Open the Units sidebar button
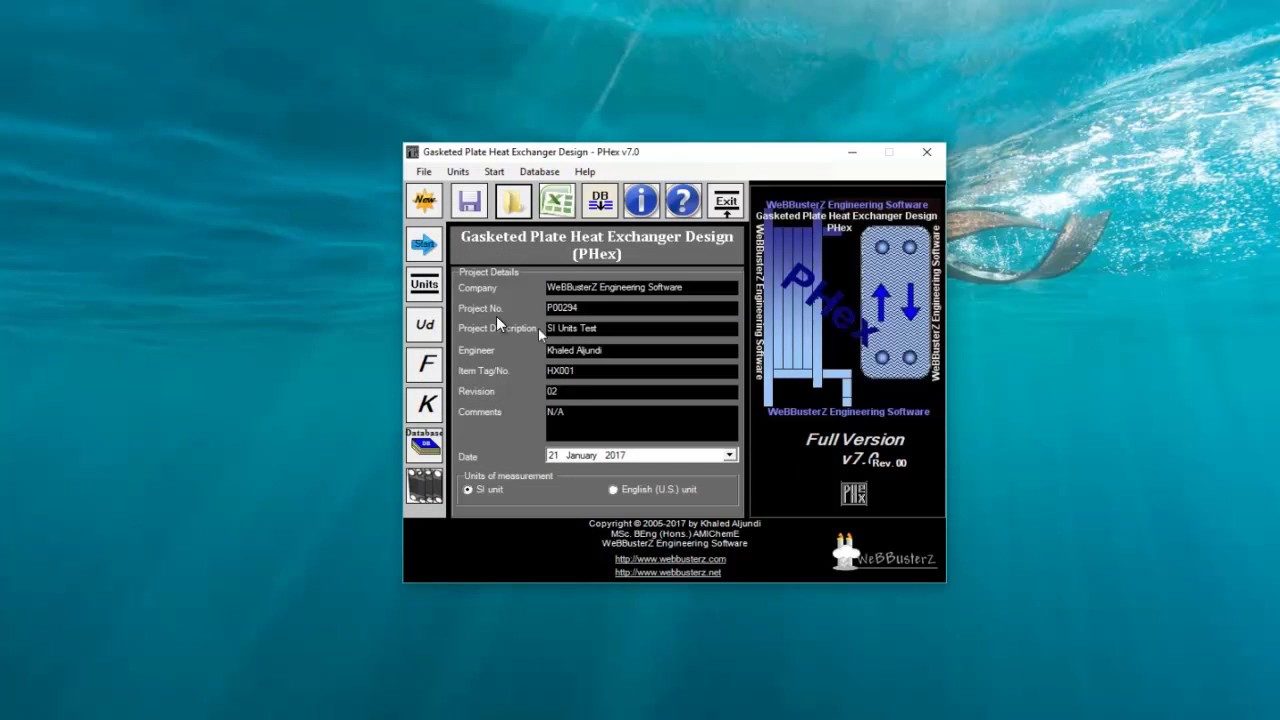Viewport: 1280px width, 720px height. [x=425, y=284]
